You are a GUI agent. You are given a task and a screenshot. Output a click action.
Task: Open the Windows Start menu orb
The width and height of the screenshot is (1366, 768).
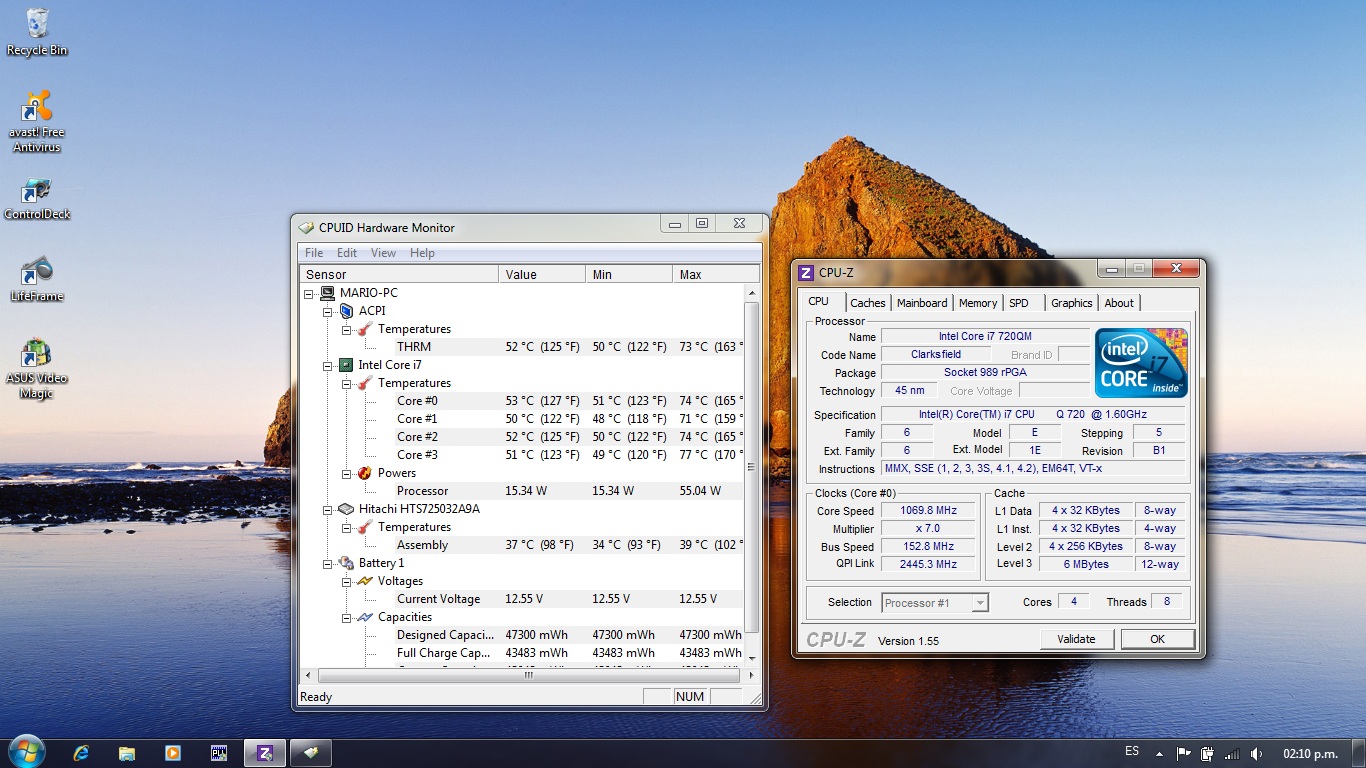26,752
